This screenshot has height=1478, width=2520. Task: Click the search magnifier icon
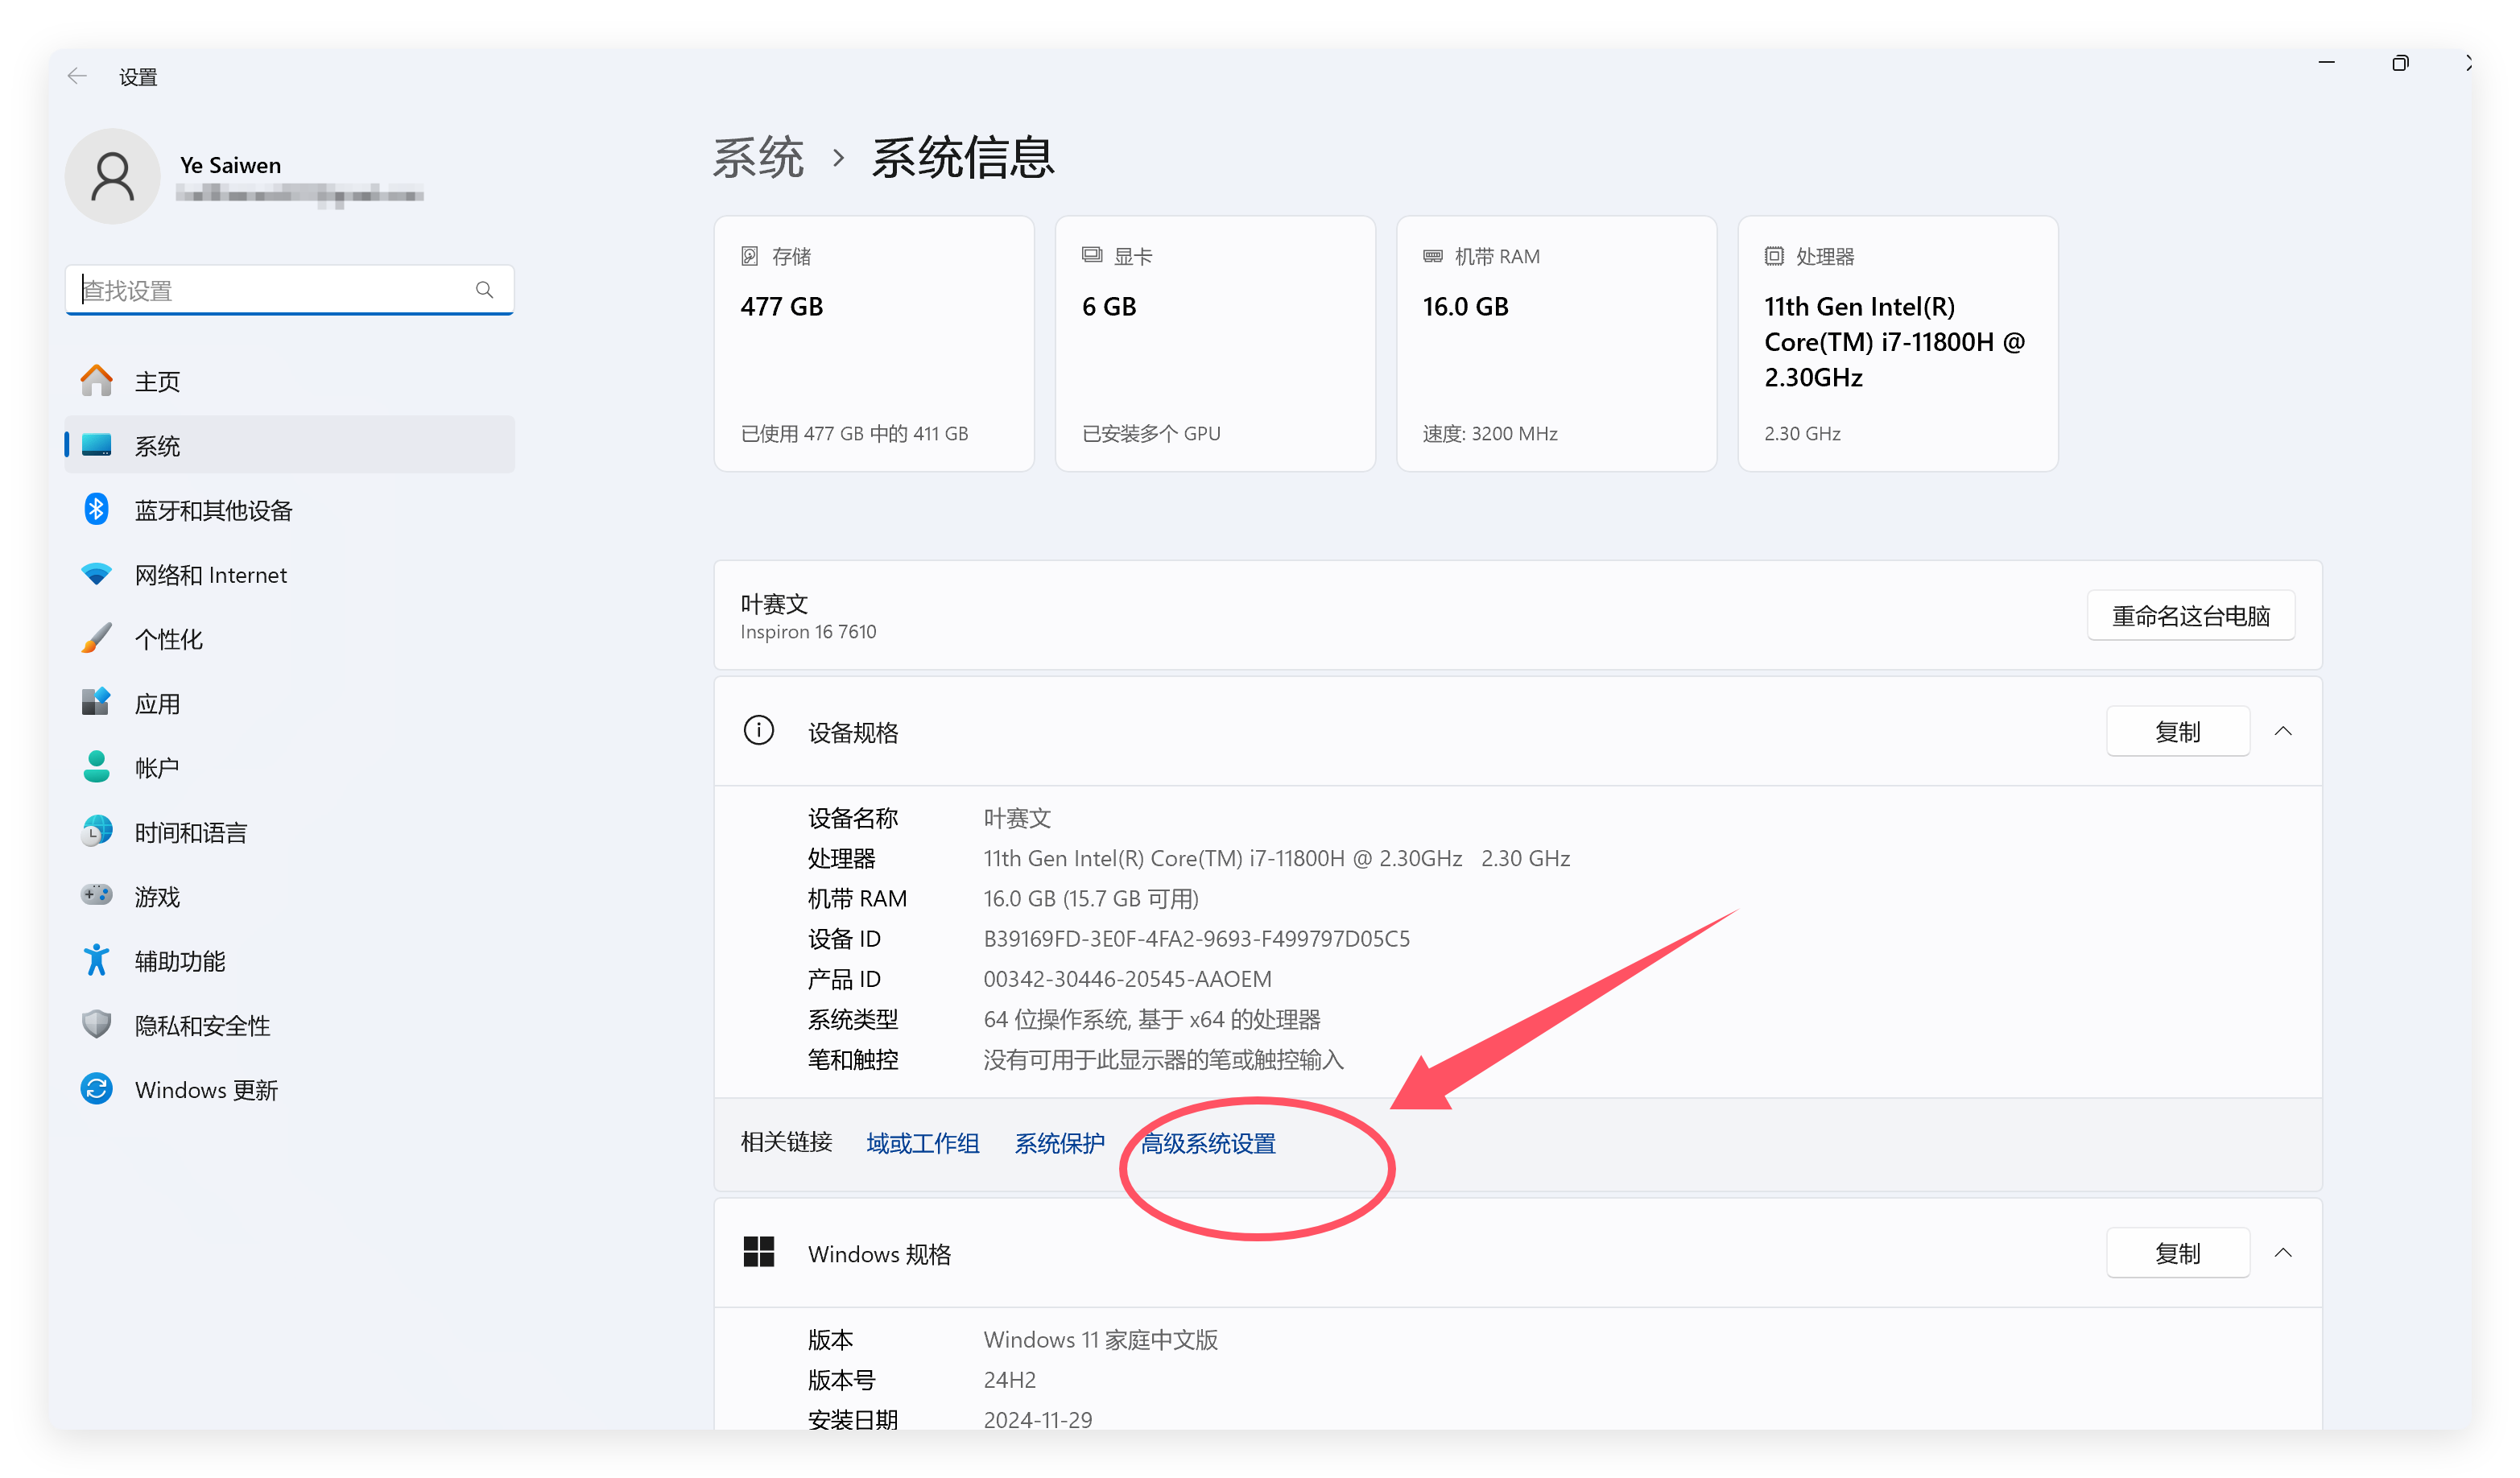coord(485,290)
